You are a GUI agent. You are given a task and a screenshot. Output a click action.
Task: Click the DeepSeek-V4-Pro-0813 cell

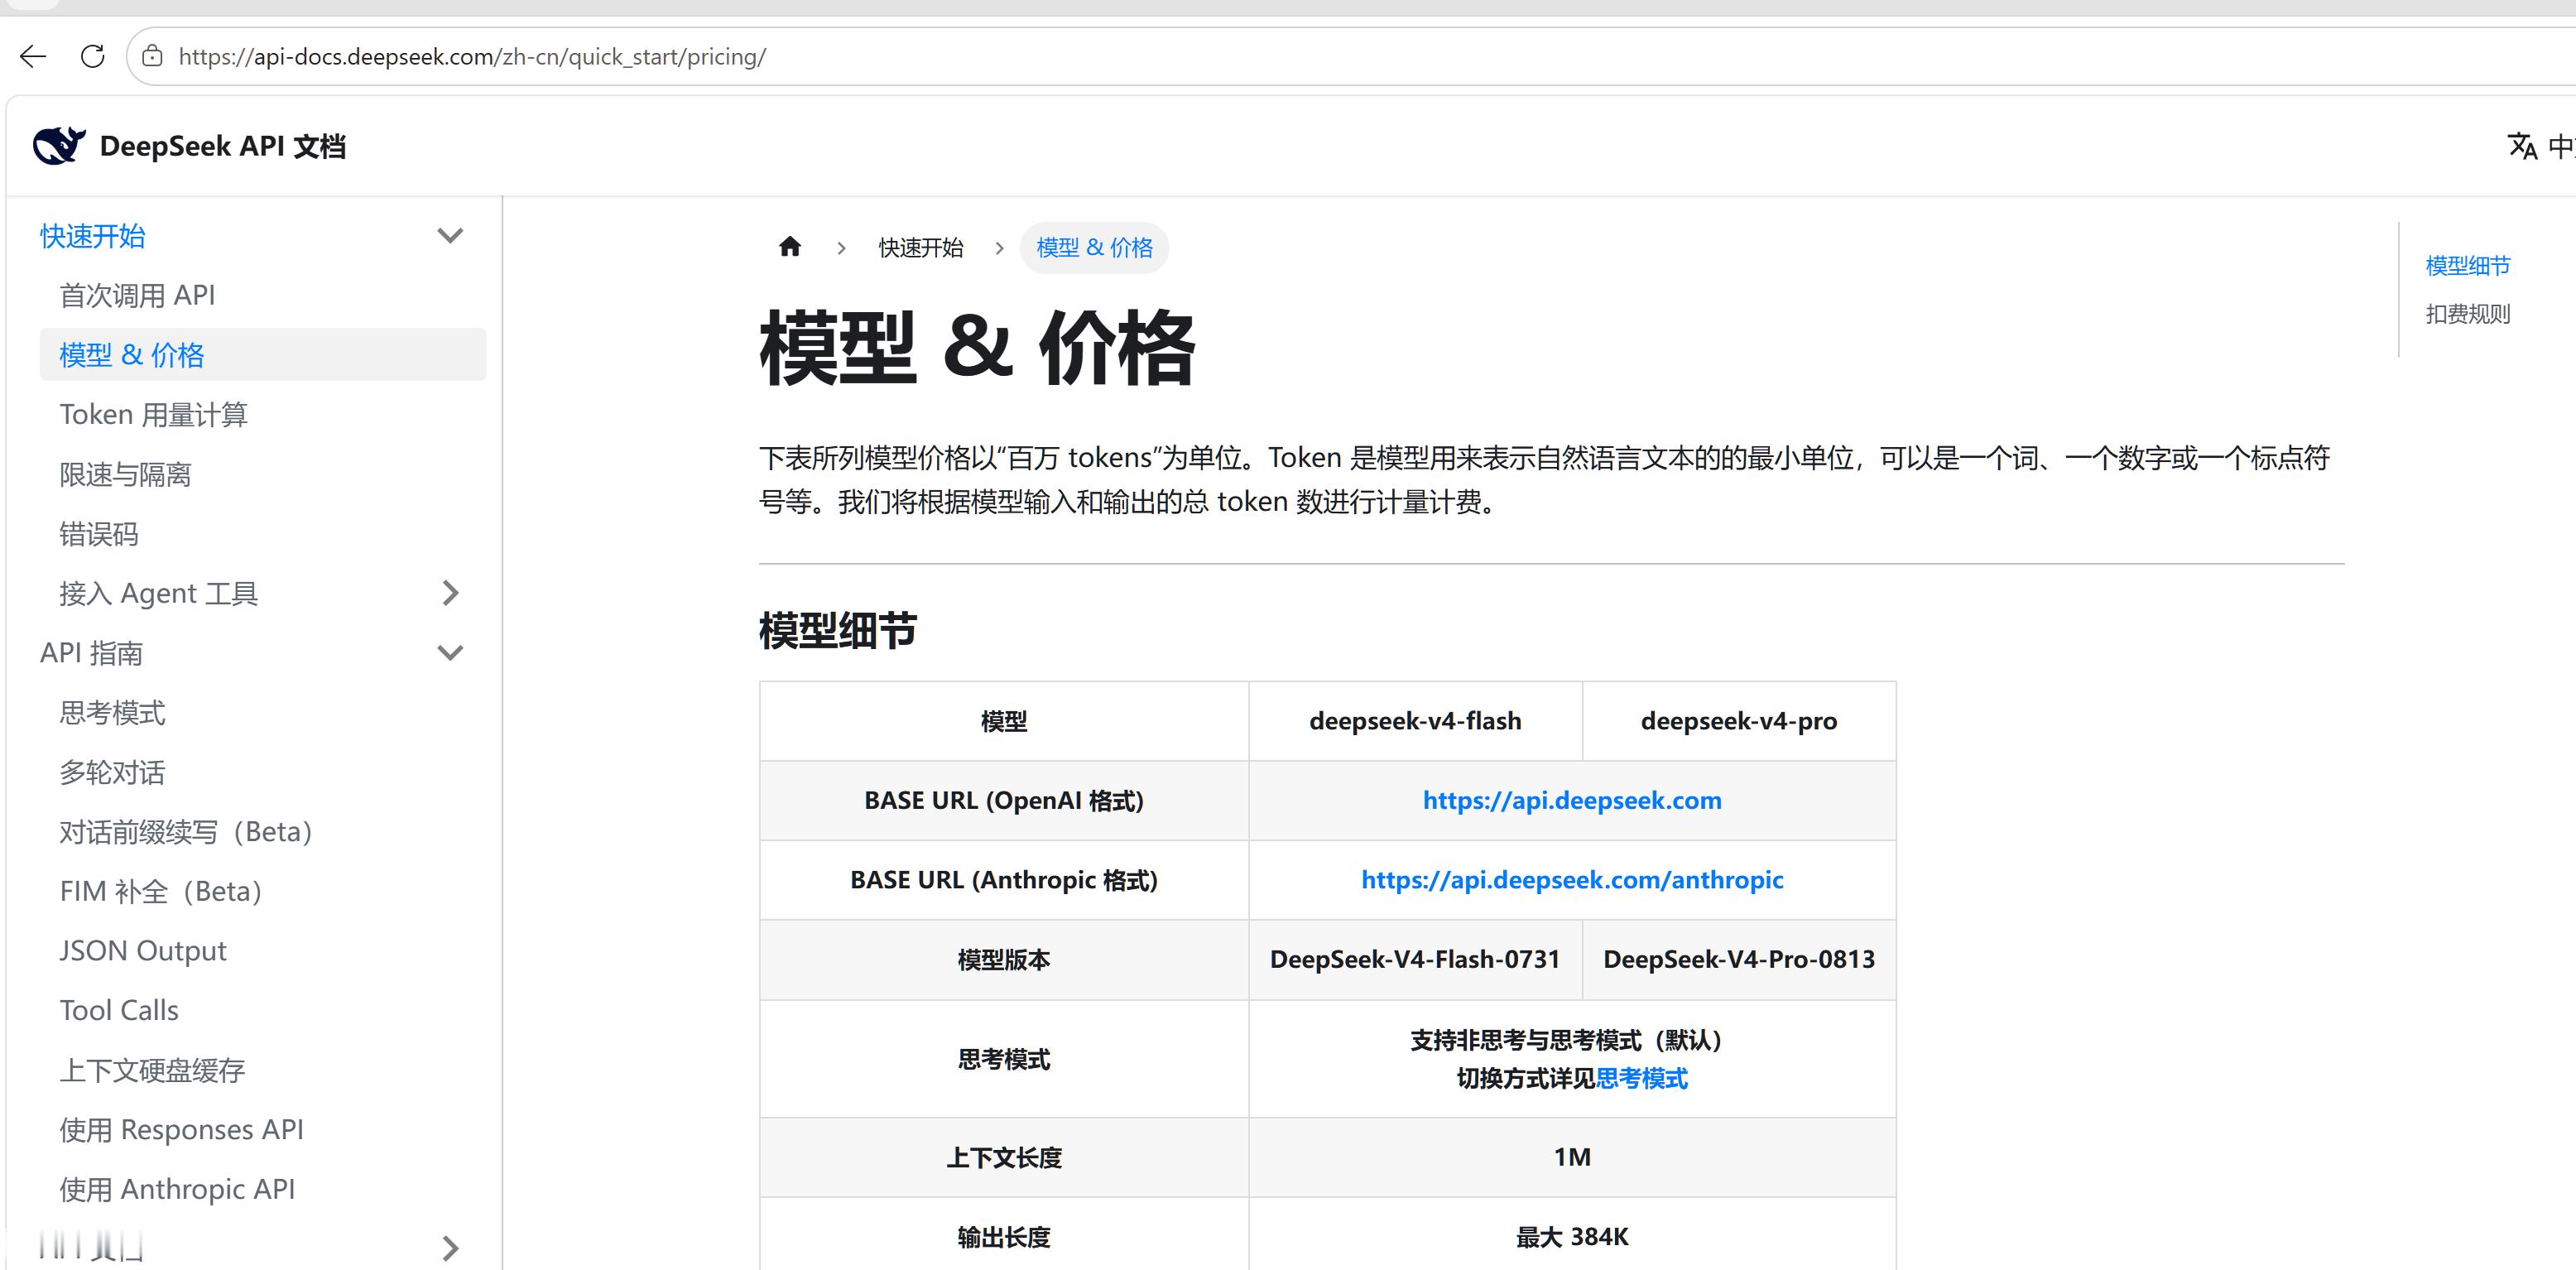pyautogui.click(x=1739, y=959)
